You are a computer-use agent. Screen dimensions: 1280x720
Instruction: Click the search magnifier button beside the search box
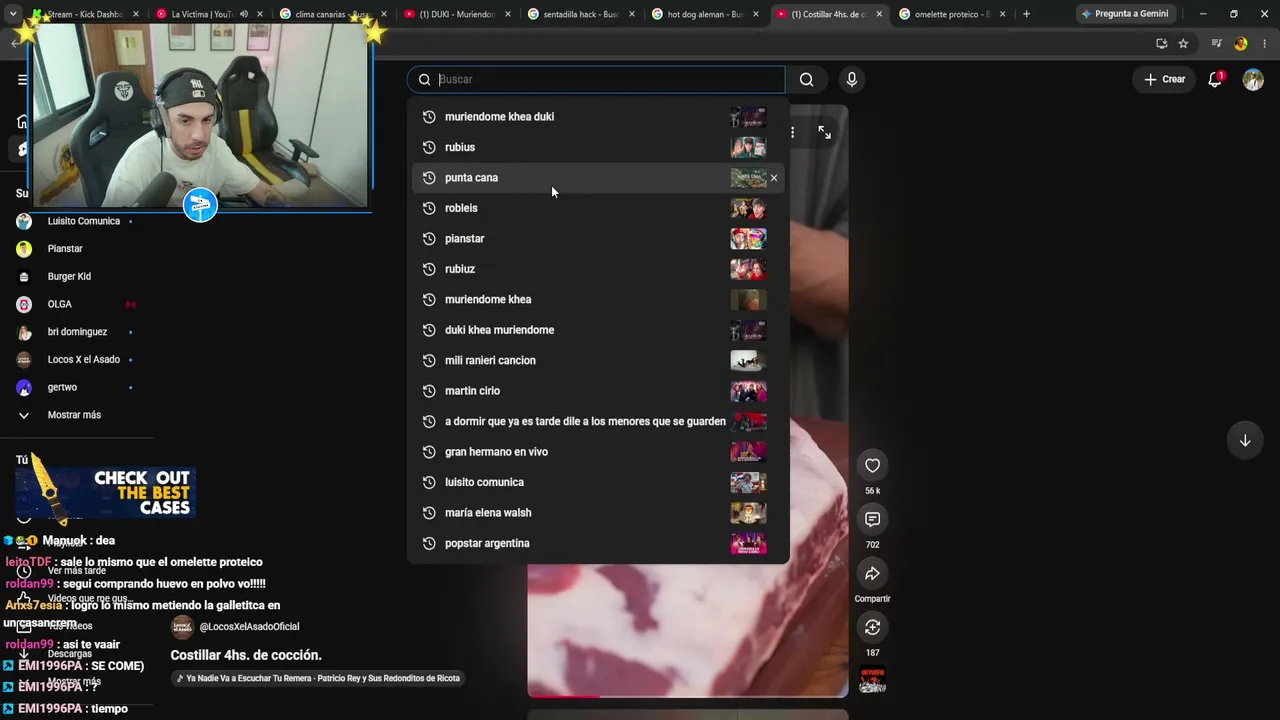tap(806, 80)
